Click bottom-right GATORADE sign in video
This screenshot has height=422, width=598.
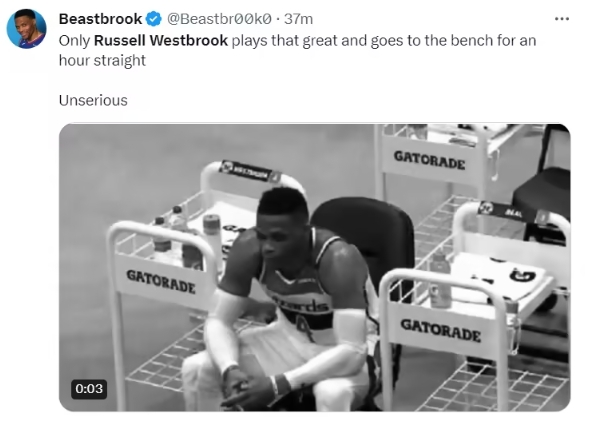point(440,331)
